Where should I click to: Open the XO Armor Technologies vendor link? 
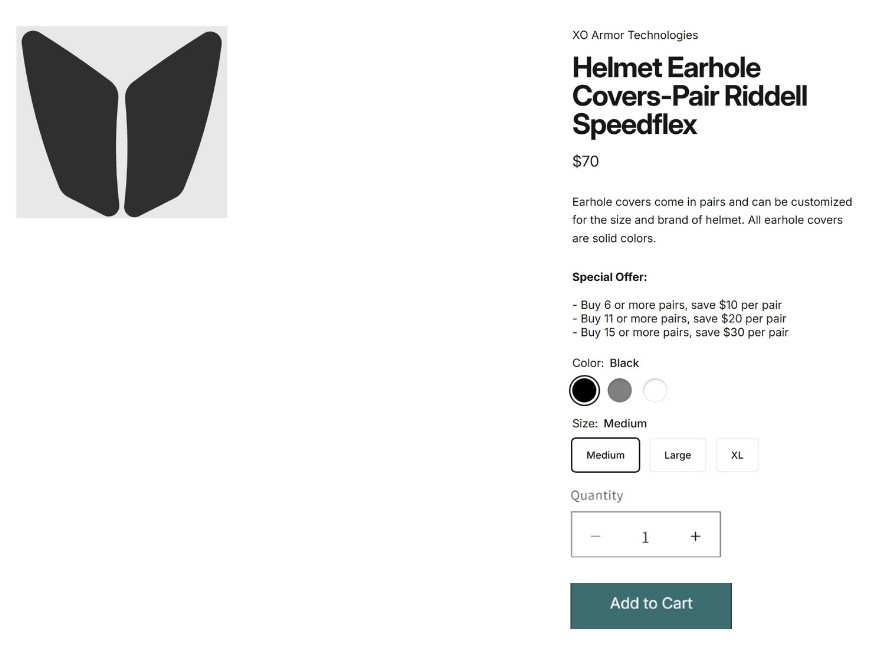click(x=635, y=35)
